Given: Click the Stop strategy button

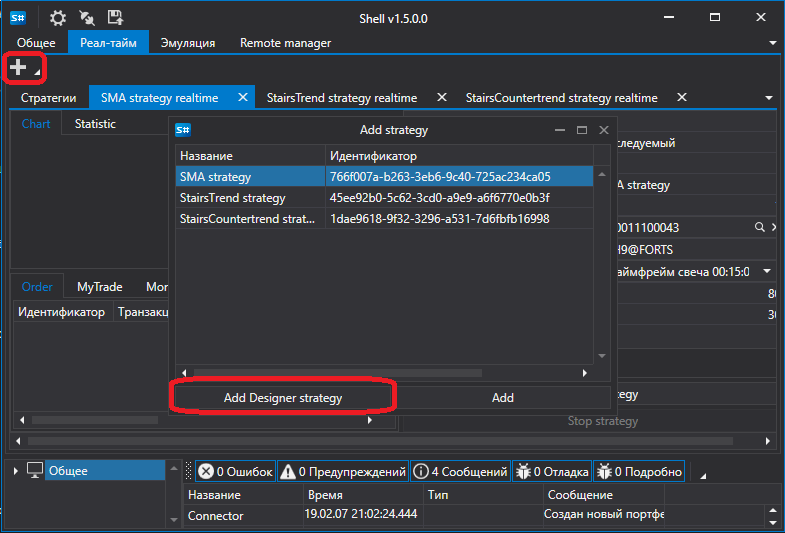Looking at the screenshot, I should pos(603,421).
